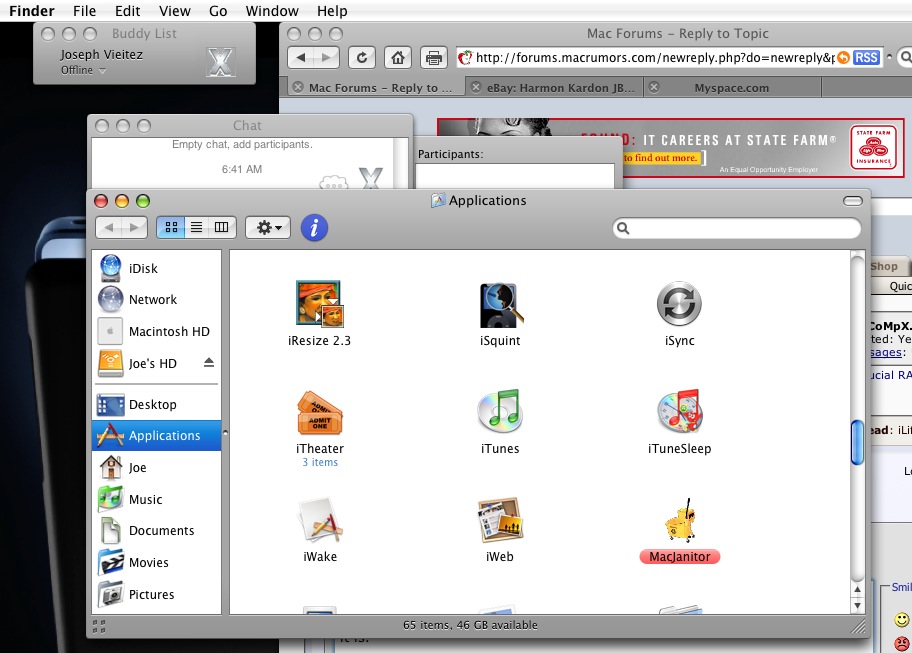Open the Go menu
This screenshot has height=653, width=912.
[218, 10]
